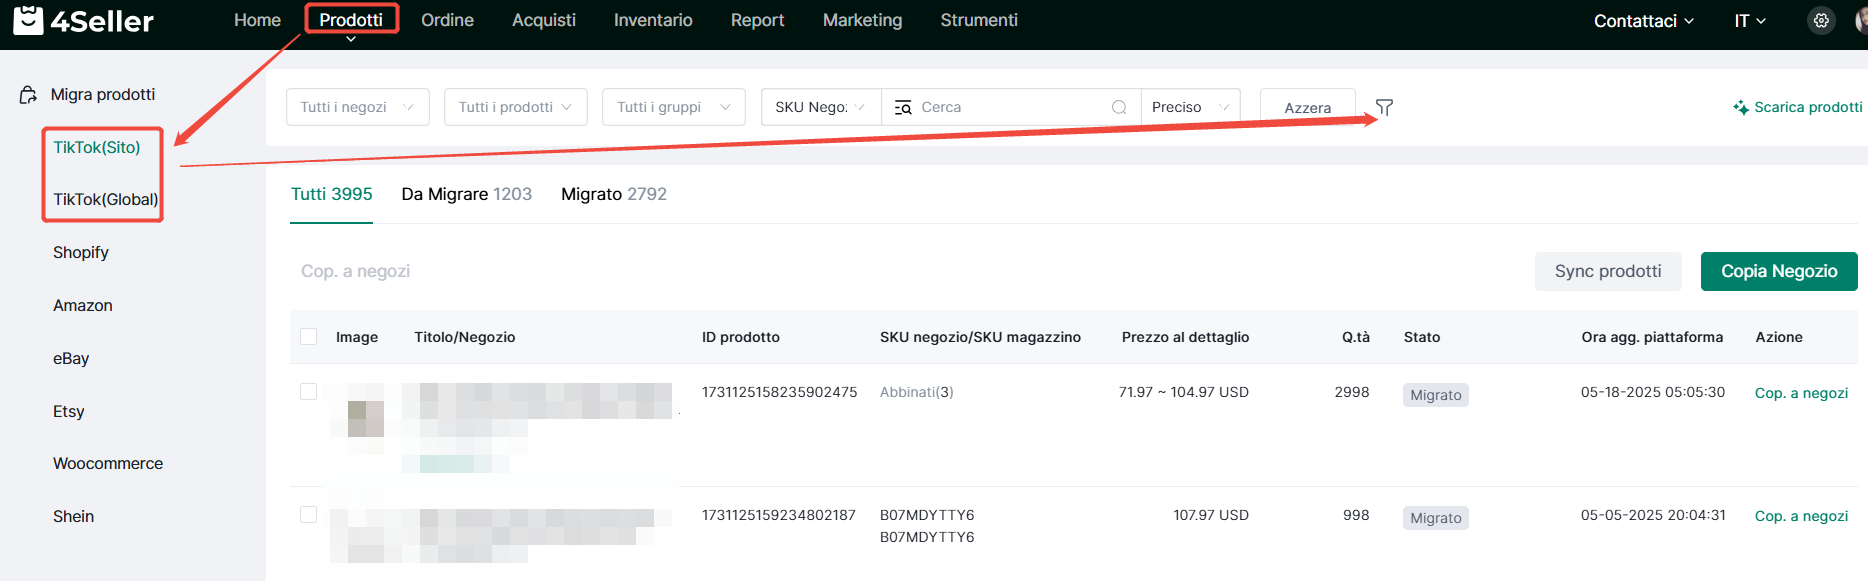Open the Inventario menu
This screenshot has height=581, width=1868.
click(653, 20)
